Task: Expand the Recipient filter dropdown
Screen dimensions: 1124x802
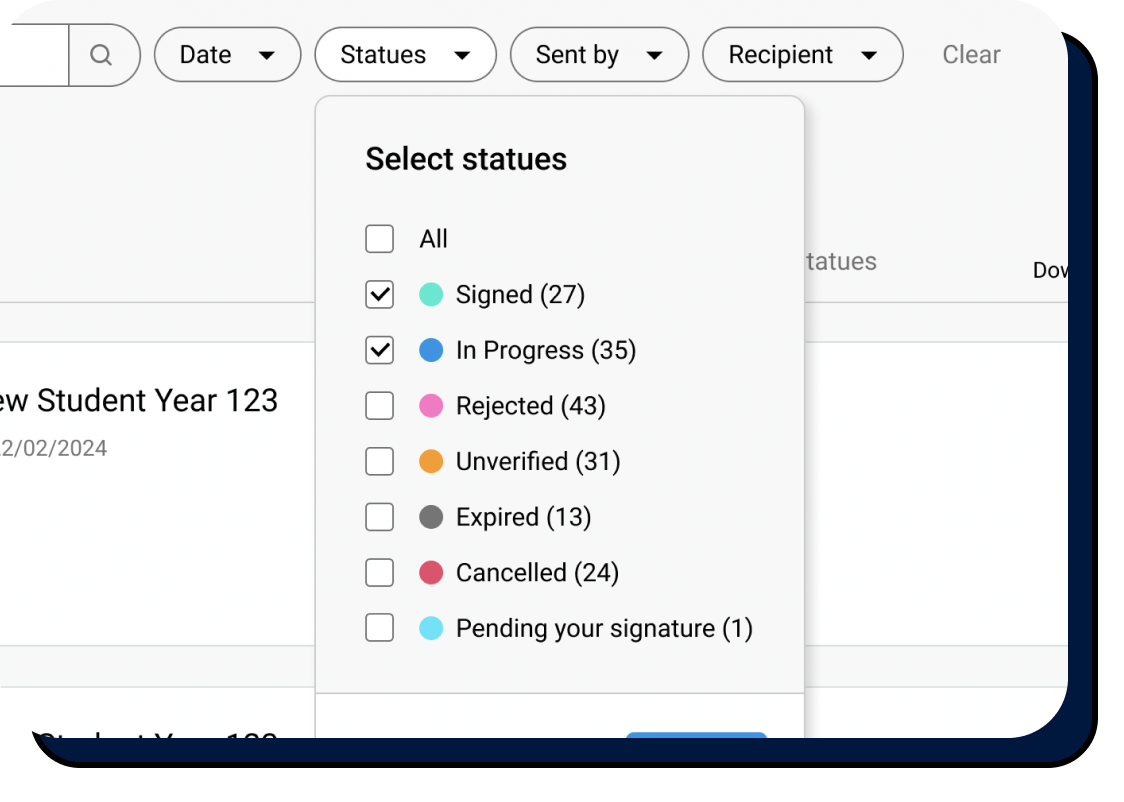Action: [802, 55]
